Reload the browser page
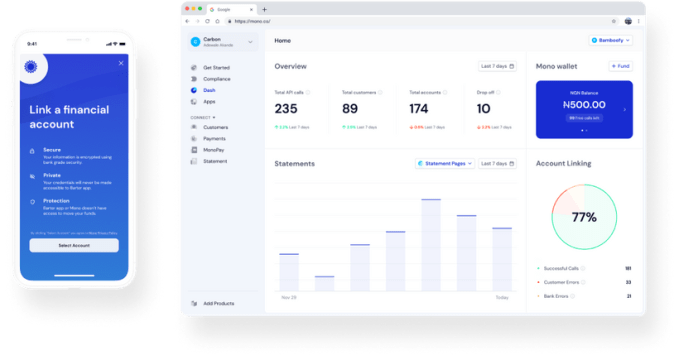This screenshot has height=360, width=679. point(207,21)
